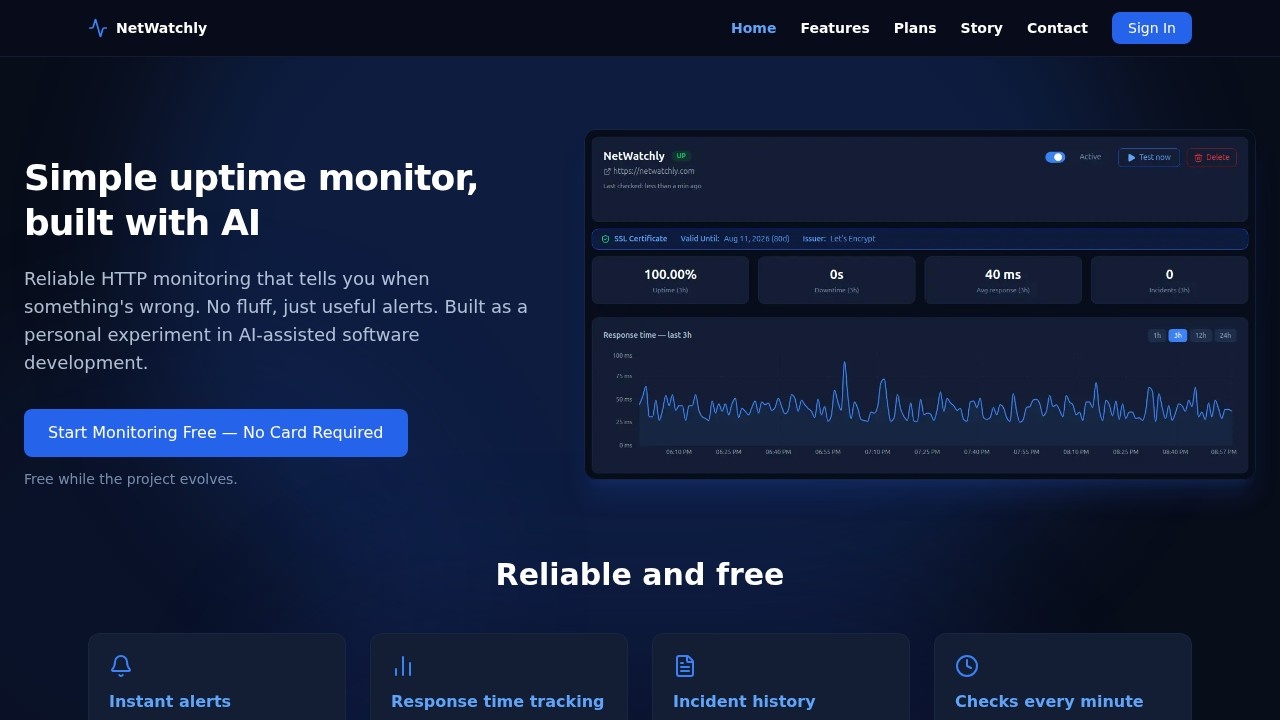This screenshot has height=720, width=1280.
Task: Click the Instant alerts card title
Action: (x=170, y=702)
